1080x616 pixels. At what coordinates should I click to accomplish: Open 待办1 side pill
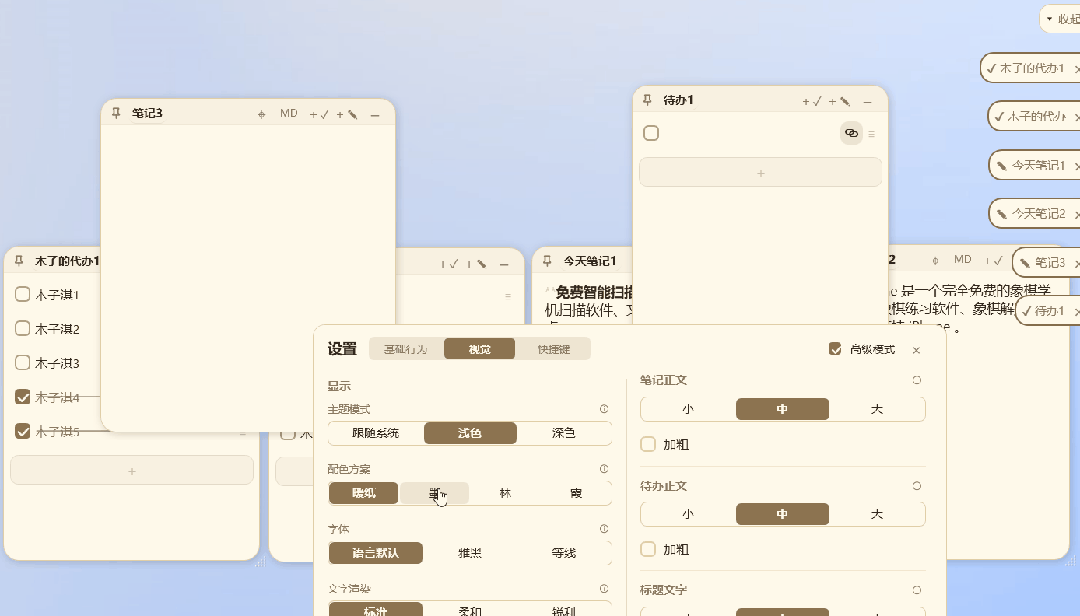pos(1048,311)
